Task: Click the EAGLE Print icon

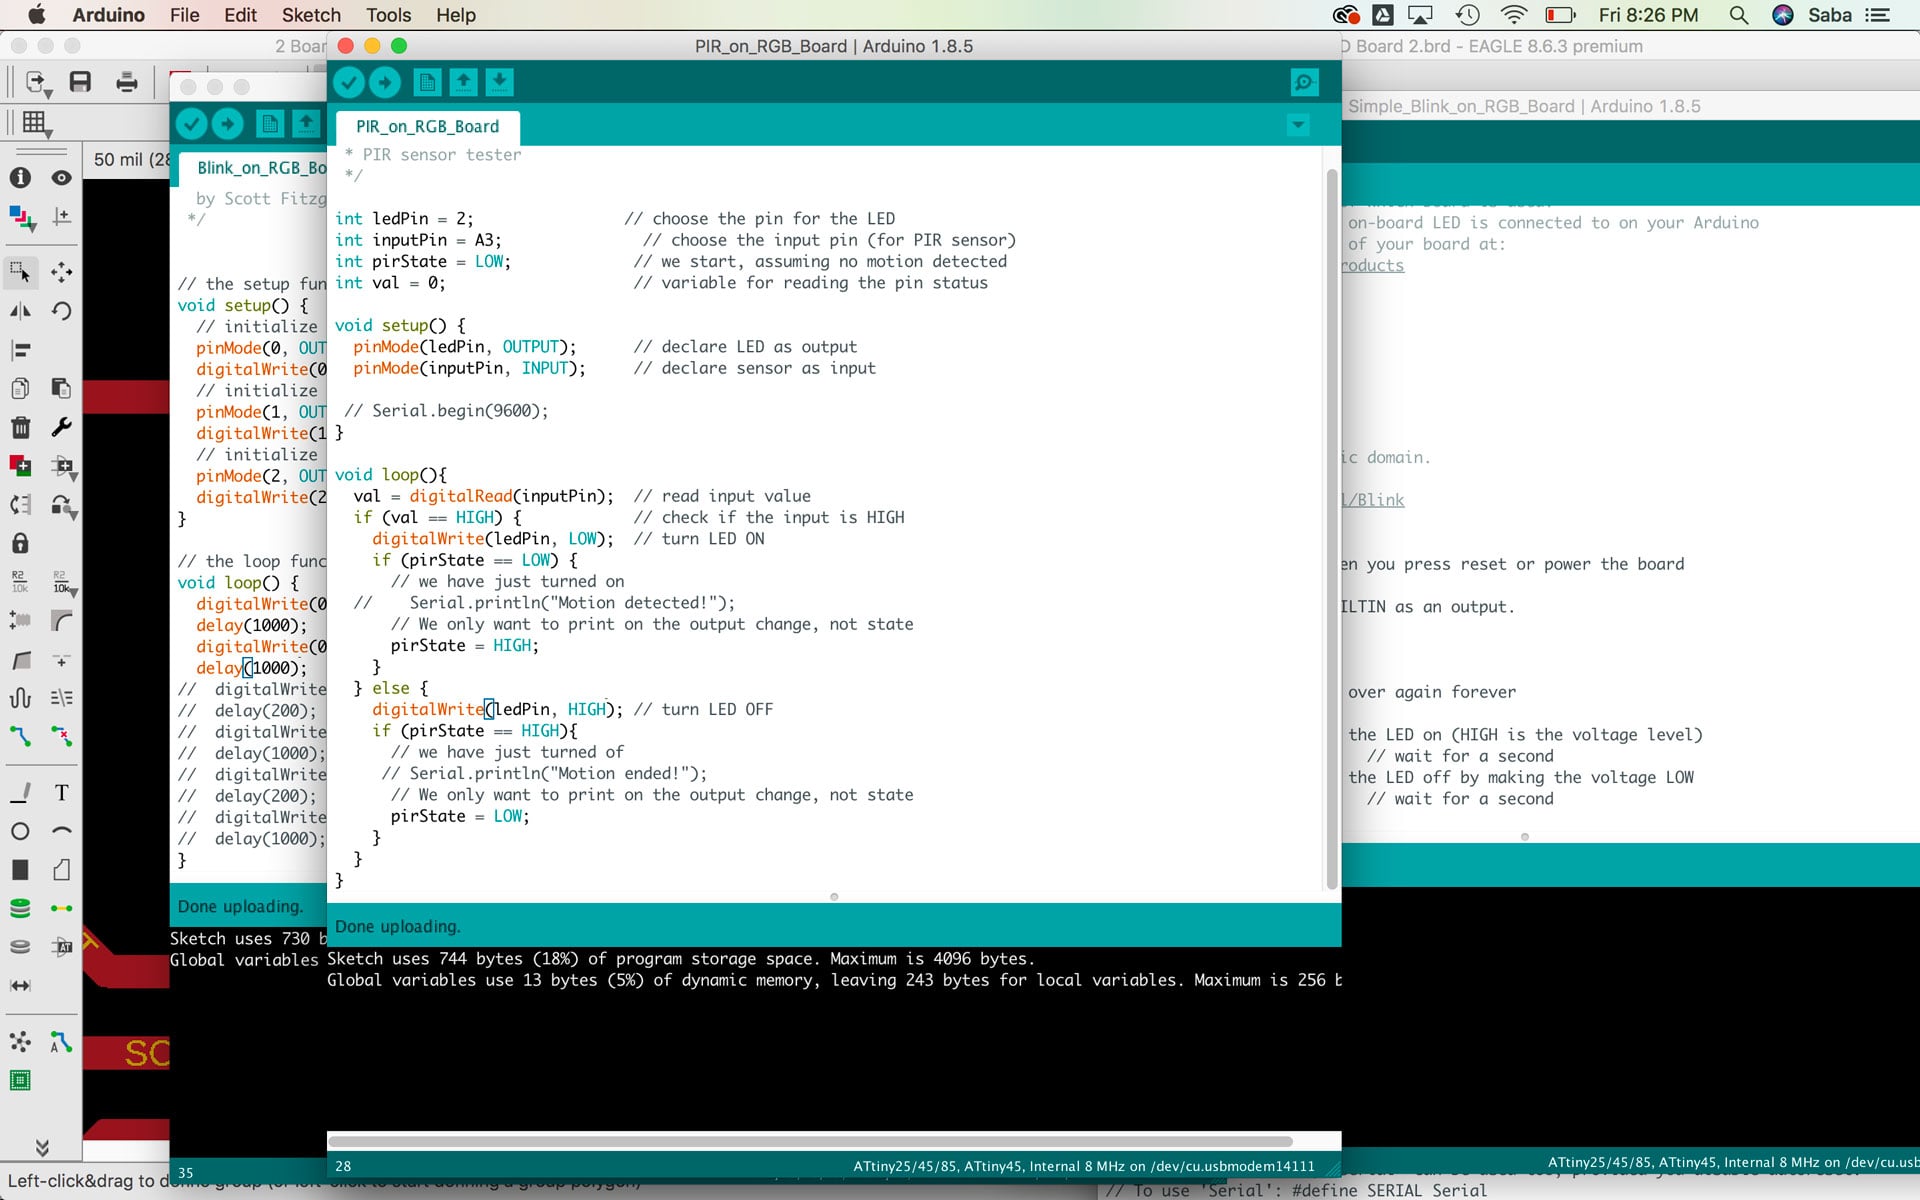Action: 127,82
